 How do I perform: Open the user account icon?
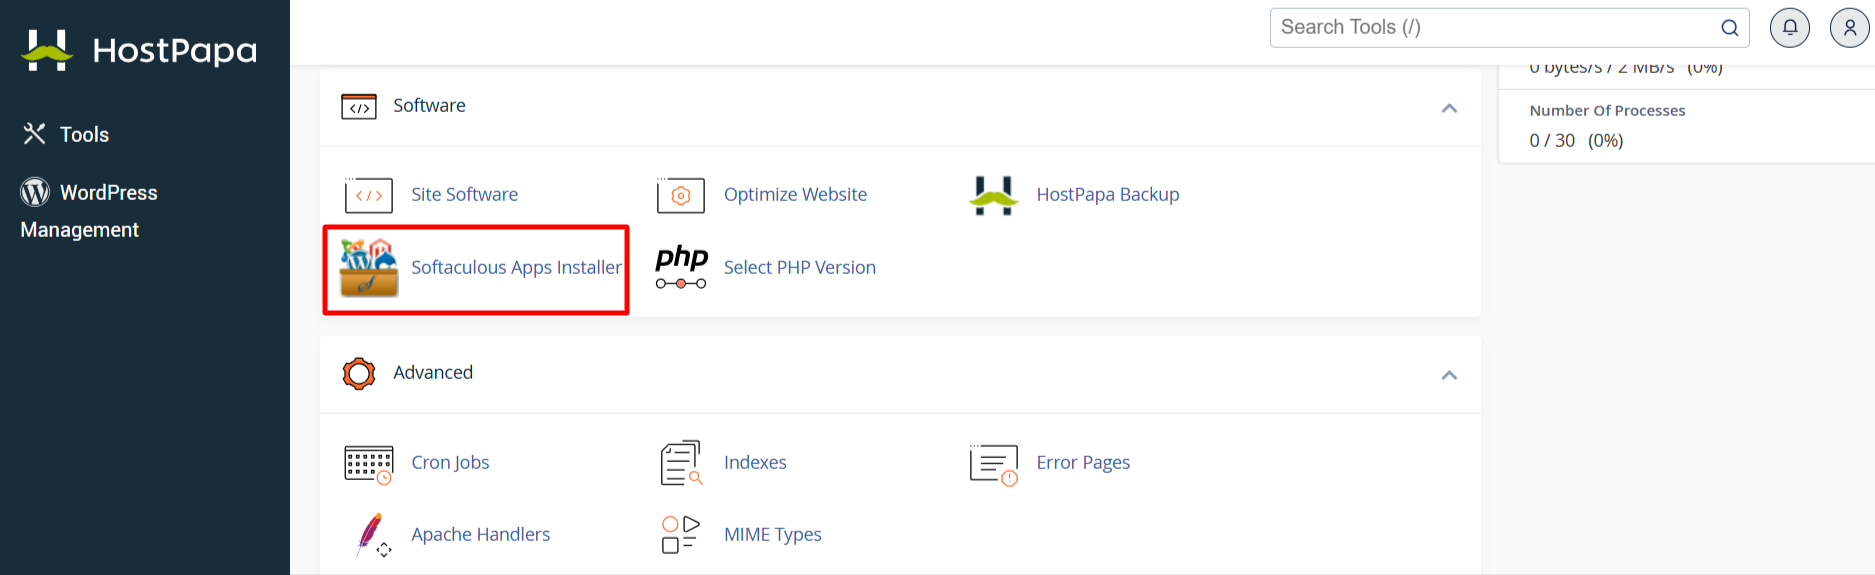pos(1850,27)
